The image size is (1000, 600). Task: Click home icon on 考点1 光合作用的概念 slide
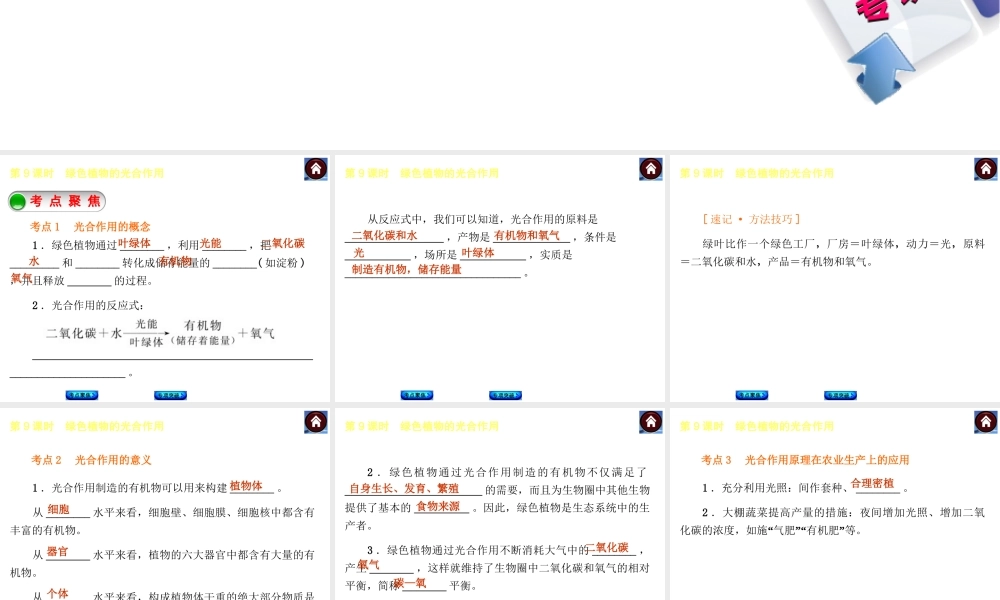point(316,169)
